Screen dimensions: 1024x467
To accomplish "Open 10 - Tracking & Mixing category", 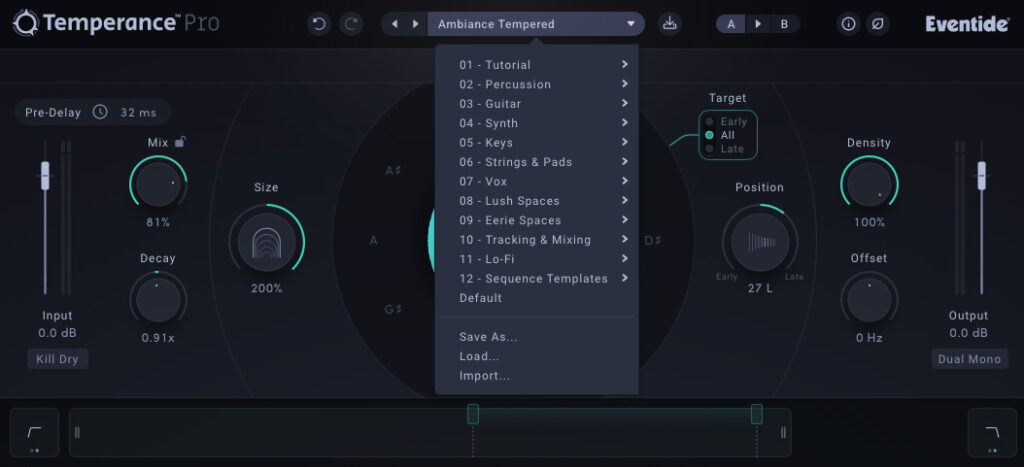I will pos(536,240).
